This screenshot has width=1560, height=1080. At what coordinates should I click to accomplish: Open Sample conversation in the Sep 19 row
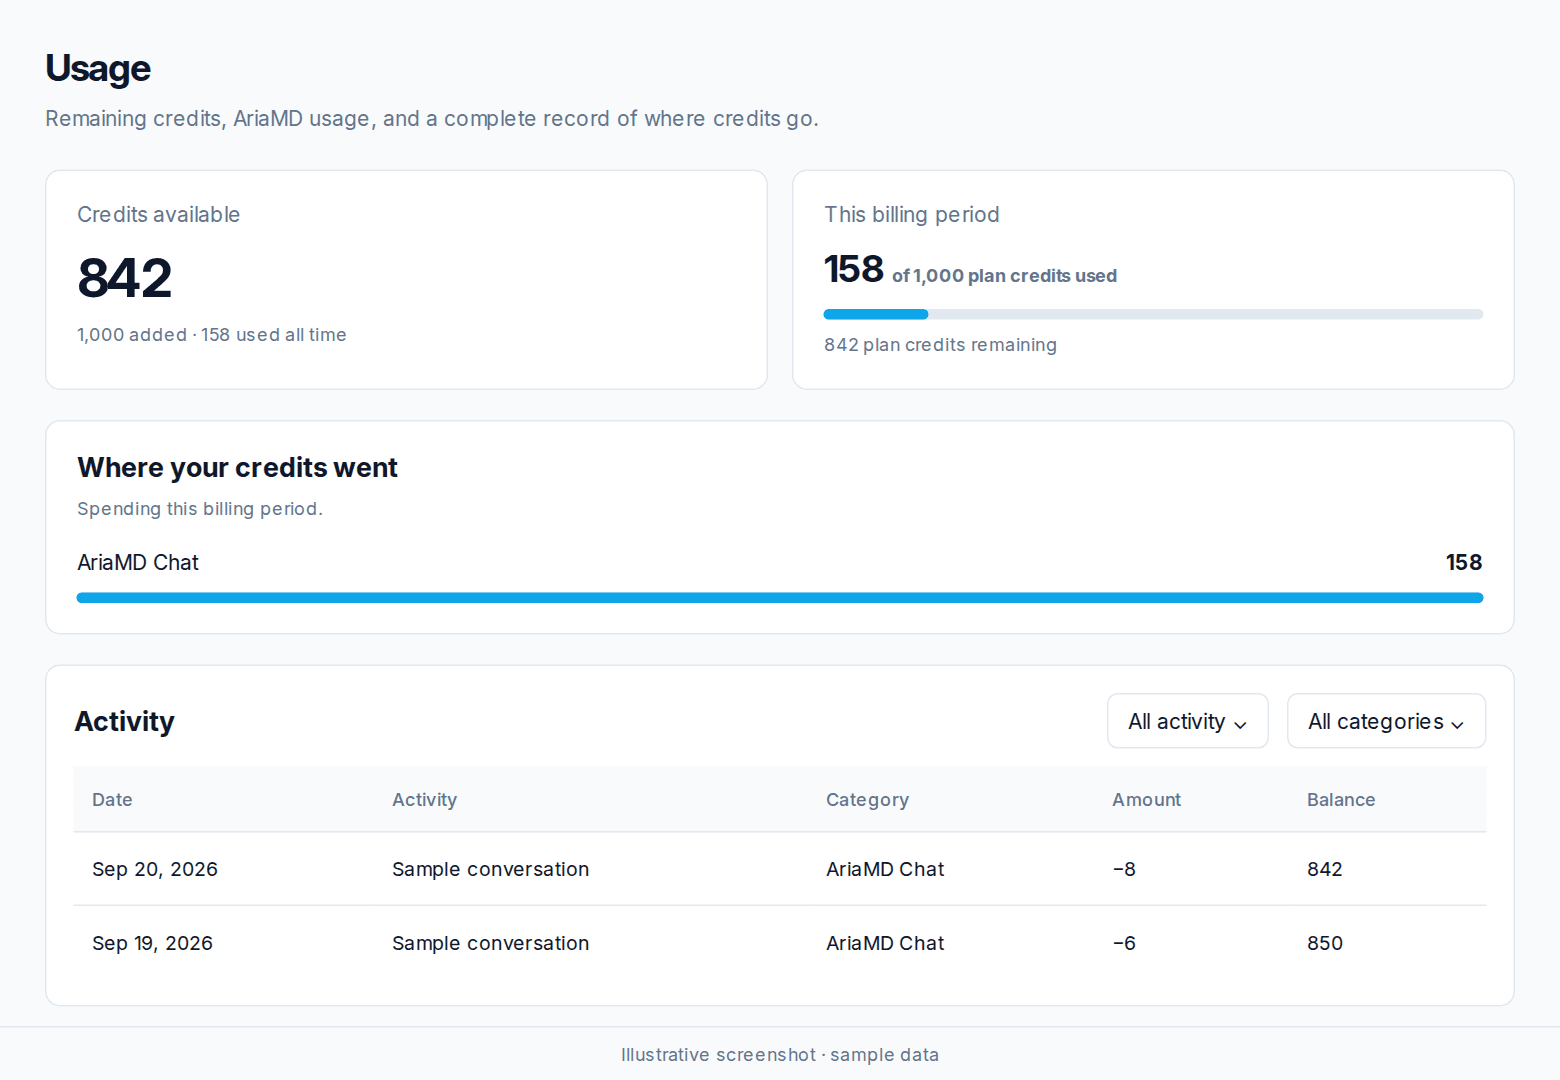[x=490, y=943]
